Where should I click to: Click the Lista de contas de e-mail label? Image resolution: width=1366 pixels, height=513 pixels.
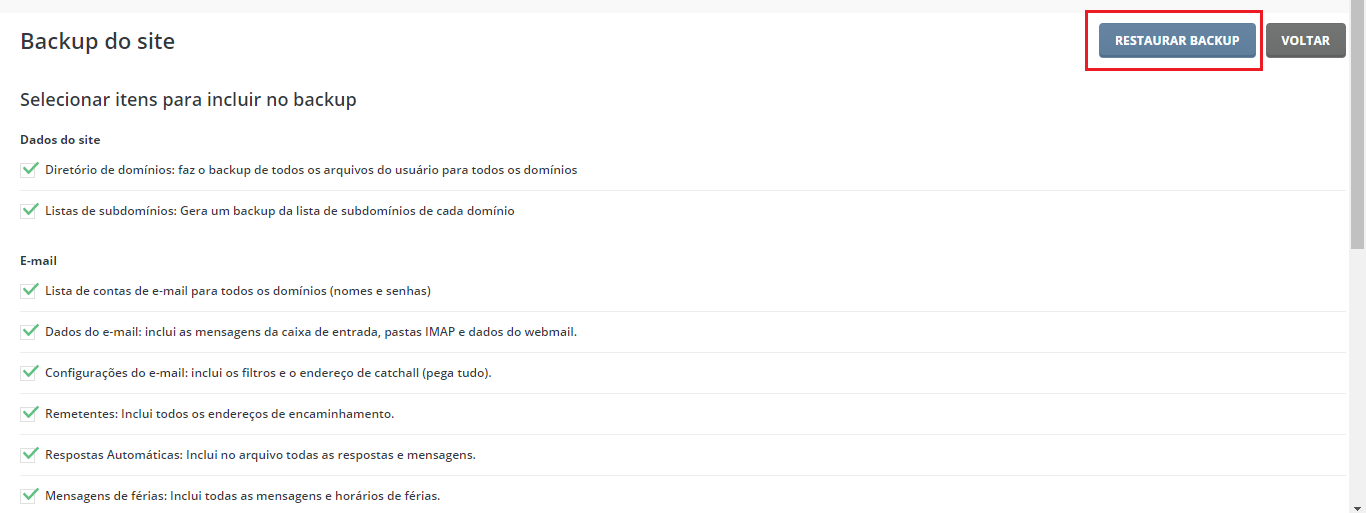point(237,291)
